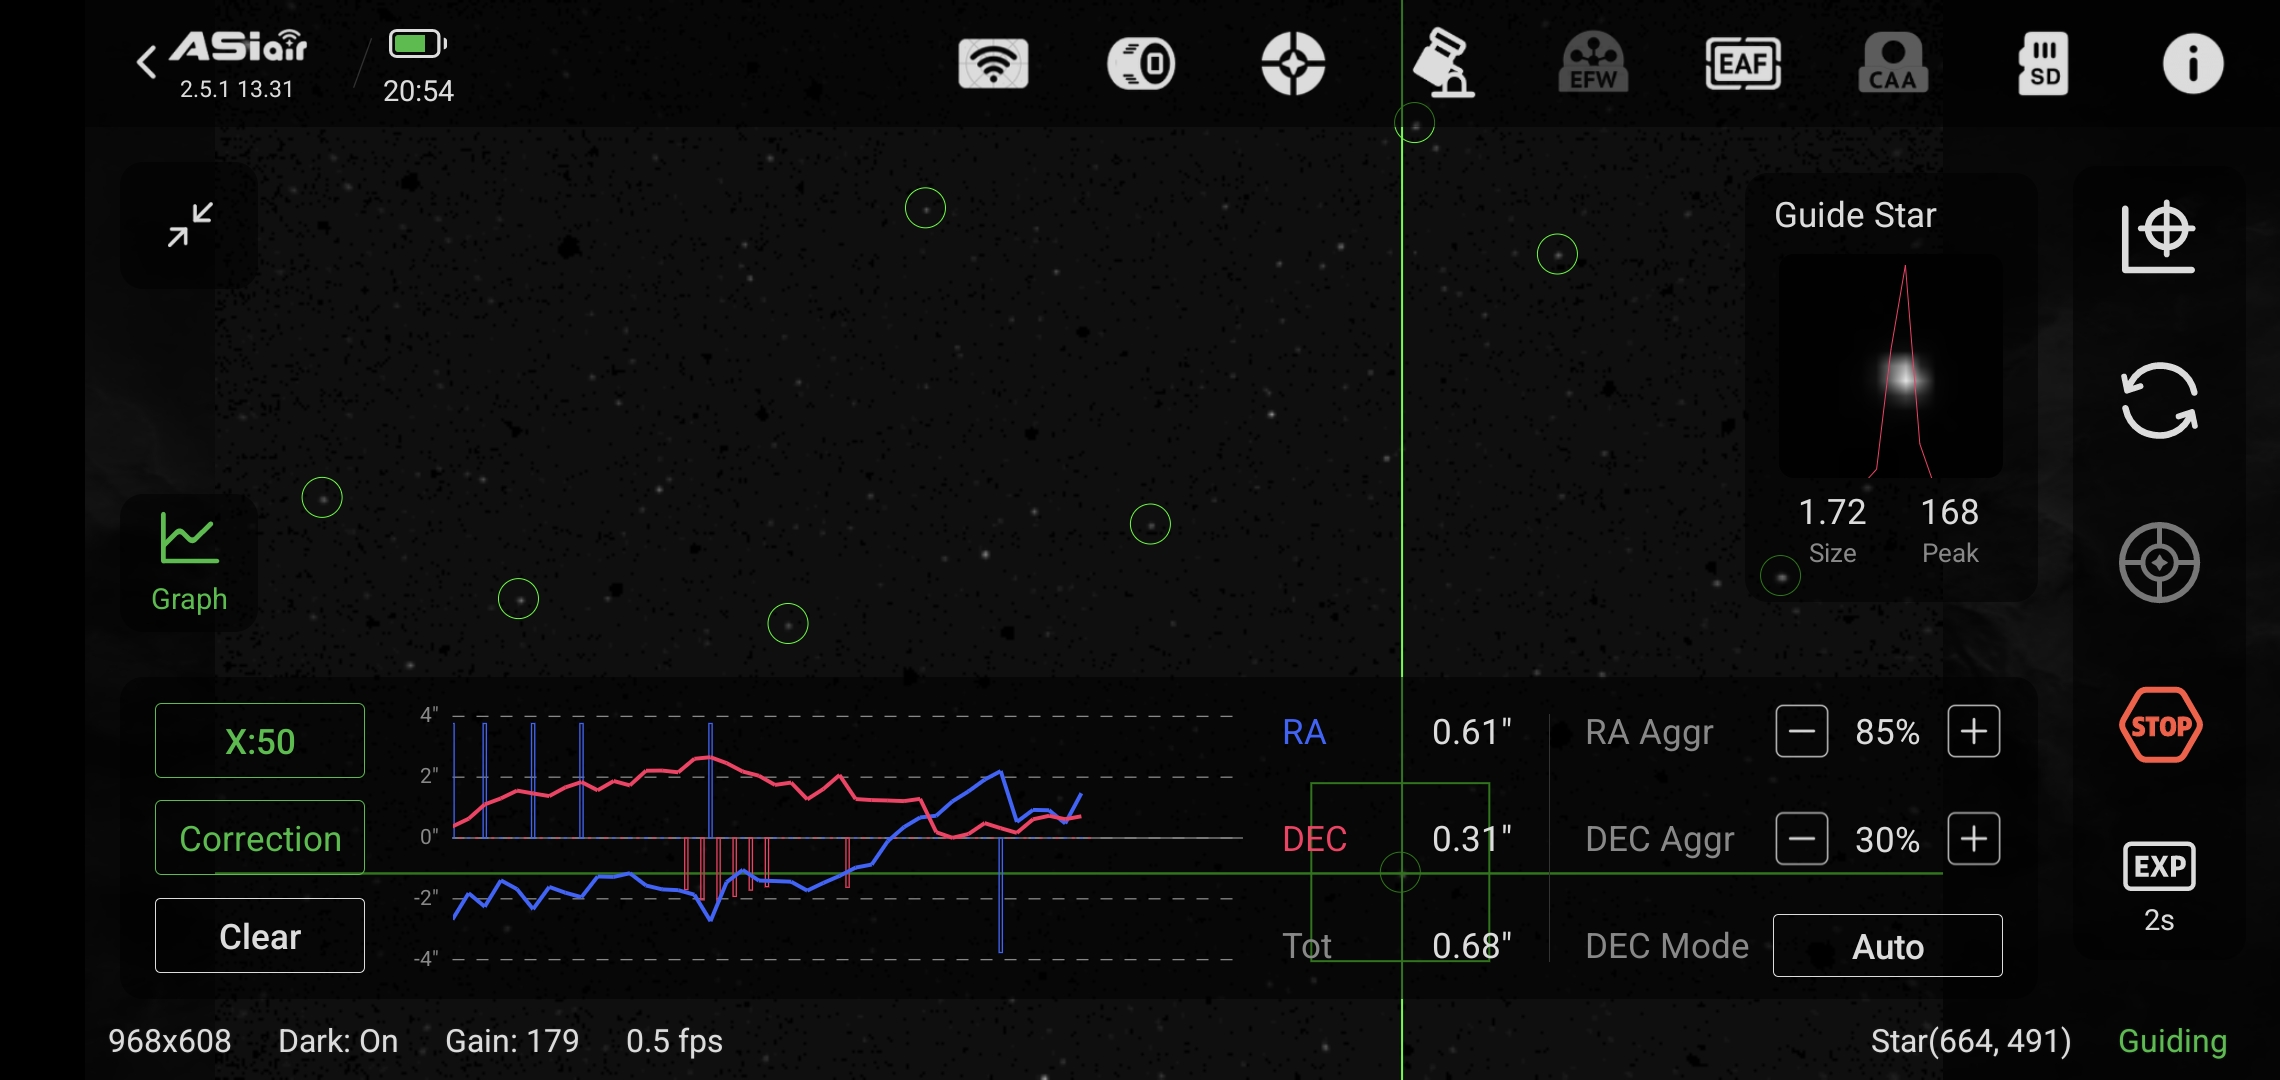Open the EAF focuser settings
Screen dimensions: 2280x1080
[x=1743, y=65]
